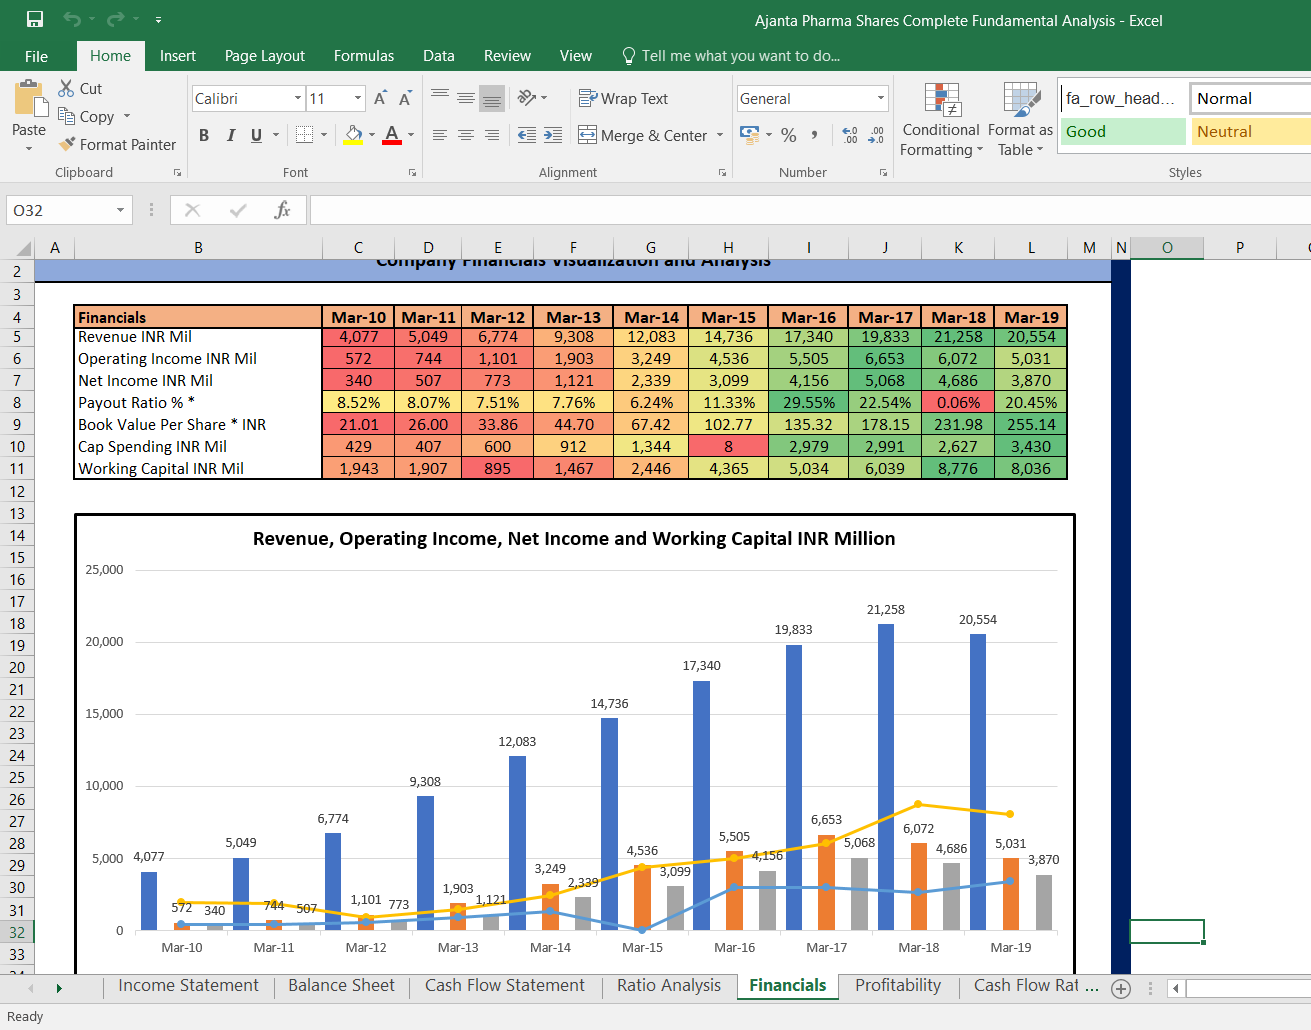Image resolution: width=1311 pixels, height=1030 pixels.
Task: Click Decrease Decimal icon
Action: (876, 135)
